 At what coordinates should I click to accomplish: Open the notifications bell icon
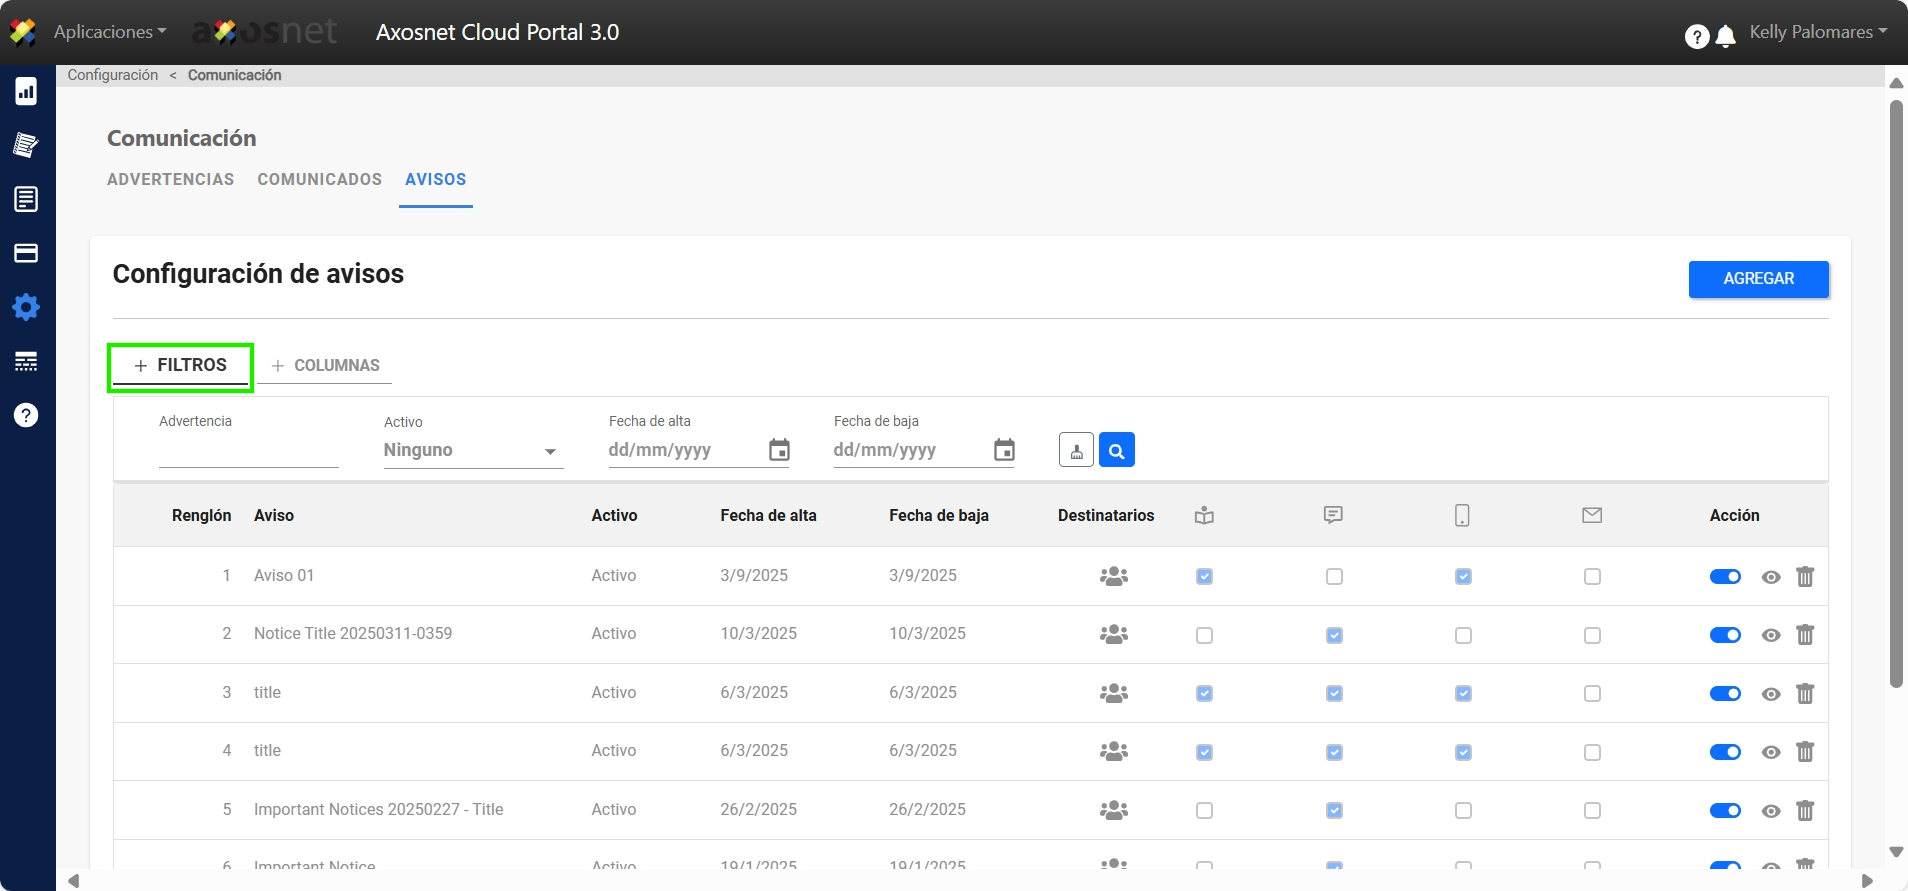click(x=1725, y=37)
